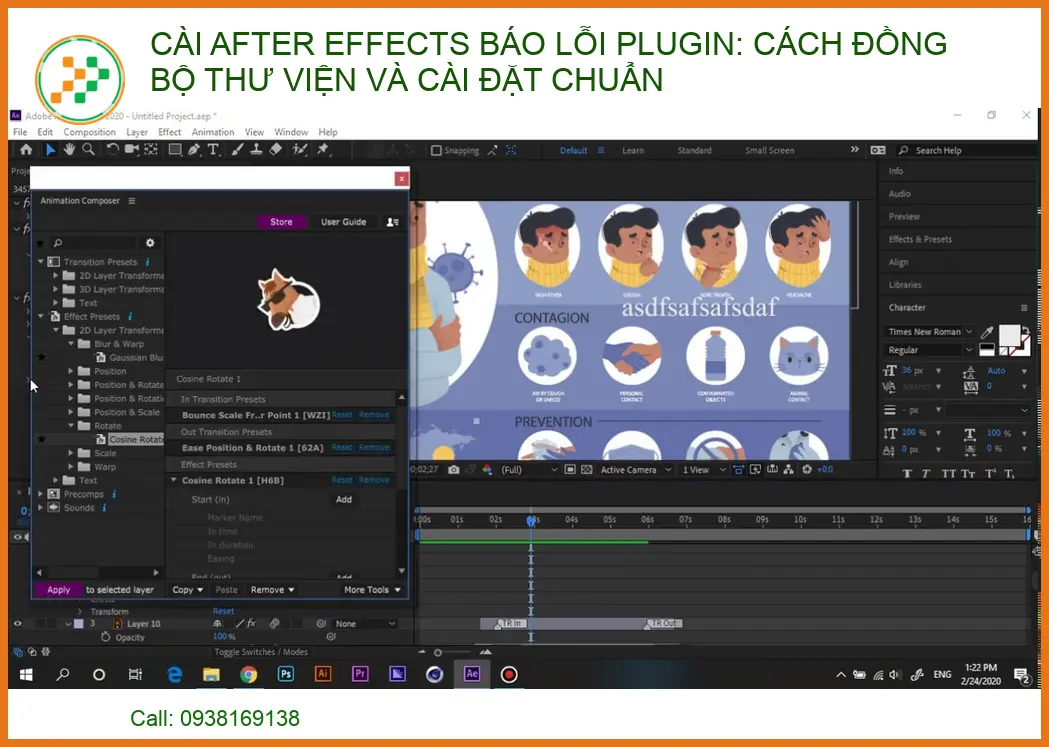The width and height of the screenshot is (1049, 747).
Task: Reset the Cosine Rotate 1 preset
Action: click(342, 480)
